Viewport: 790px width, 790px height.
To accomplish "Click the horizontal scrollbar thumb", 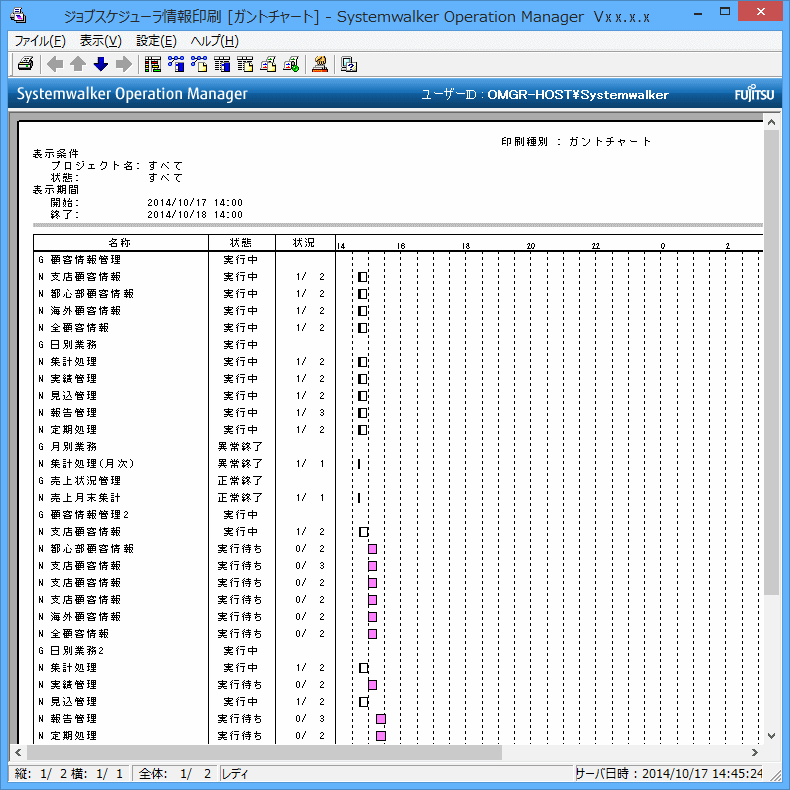I will [x=264, y=752].
